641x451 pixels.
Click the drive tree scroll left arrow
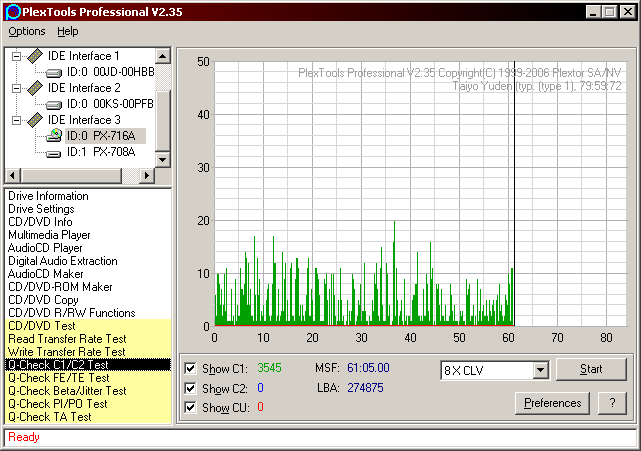(x=12, y=175)
